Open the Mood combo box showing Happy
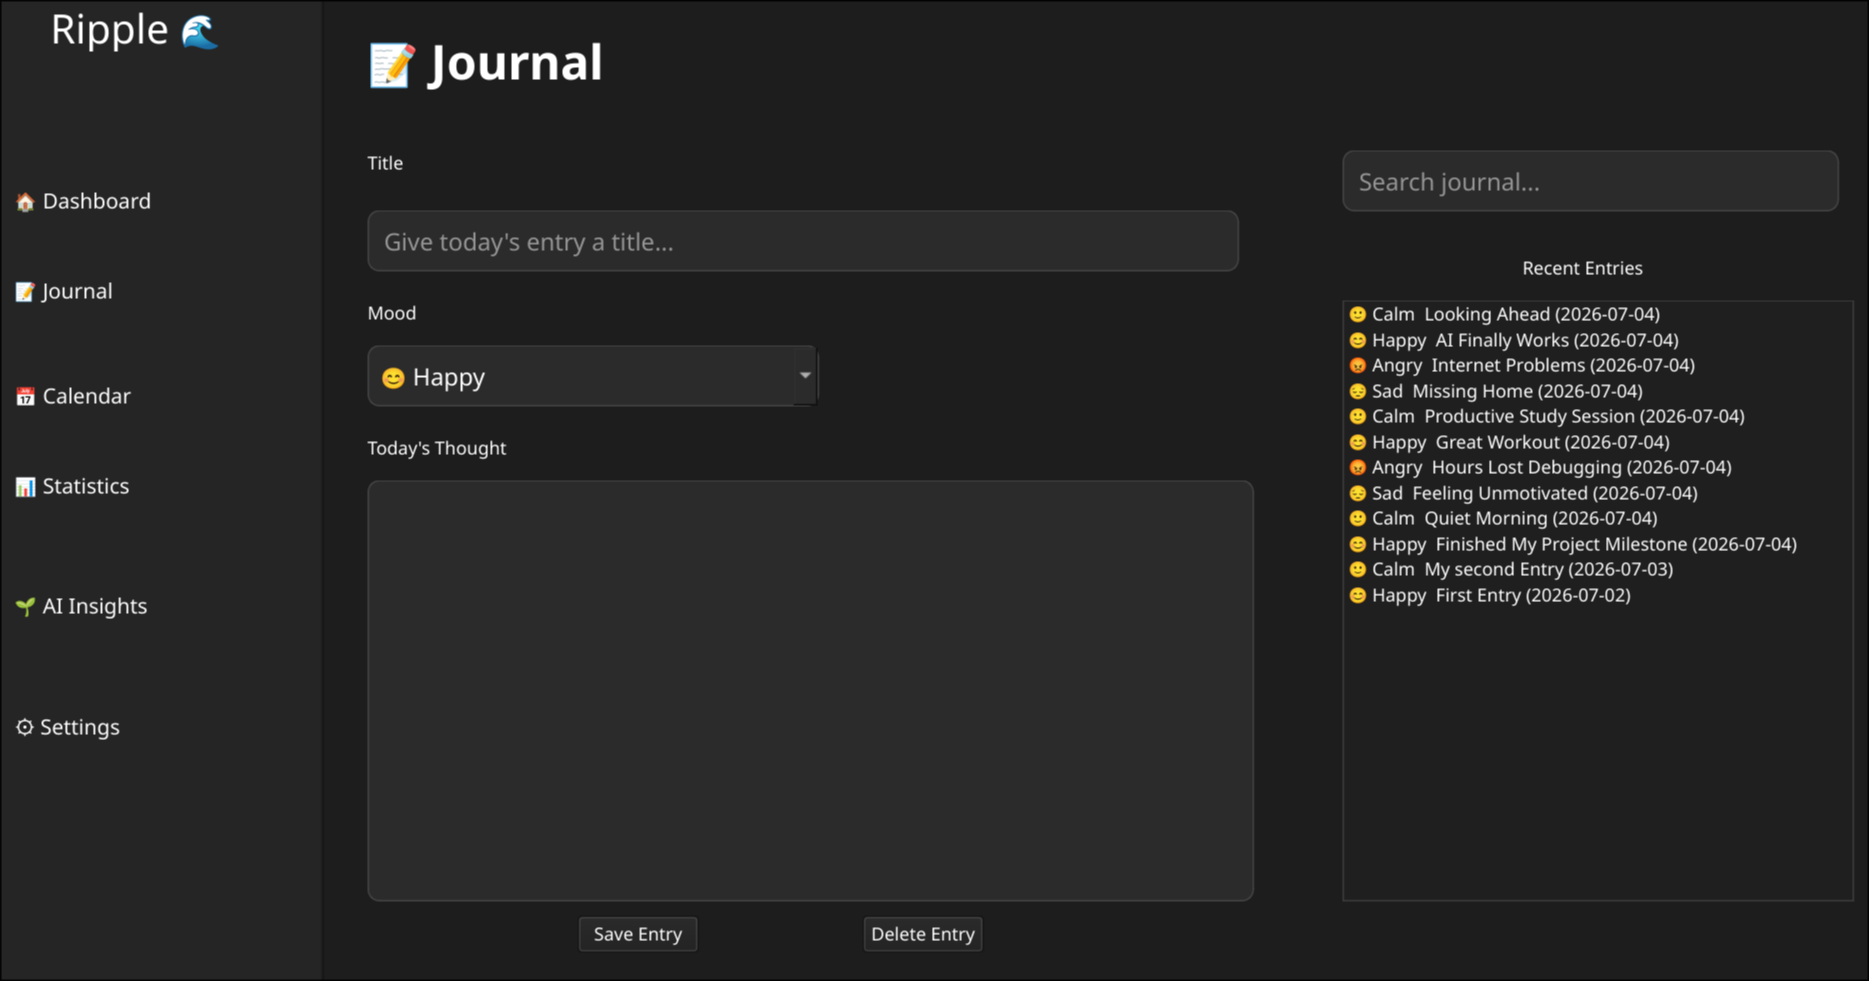 (592, 376)
